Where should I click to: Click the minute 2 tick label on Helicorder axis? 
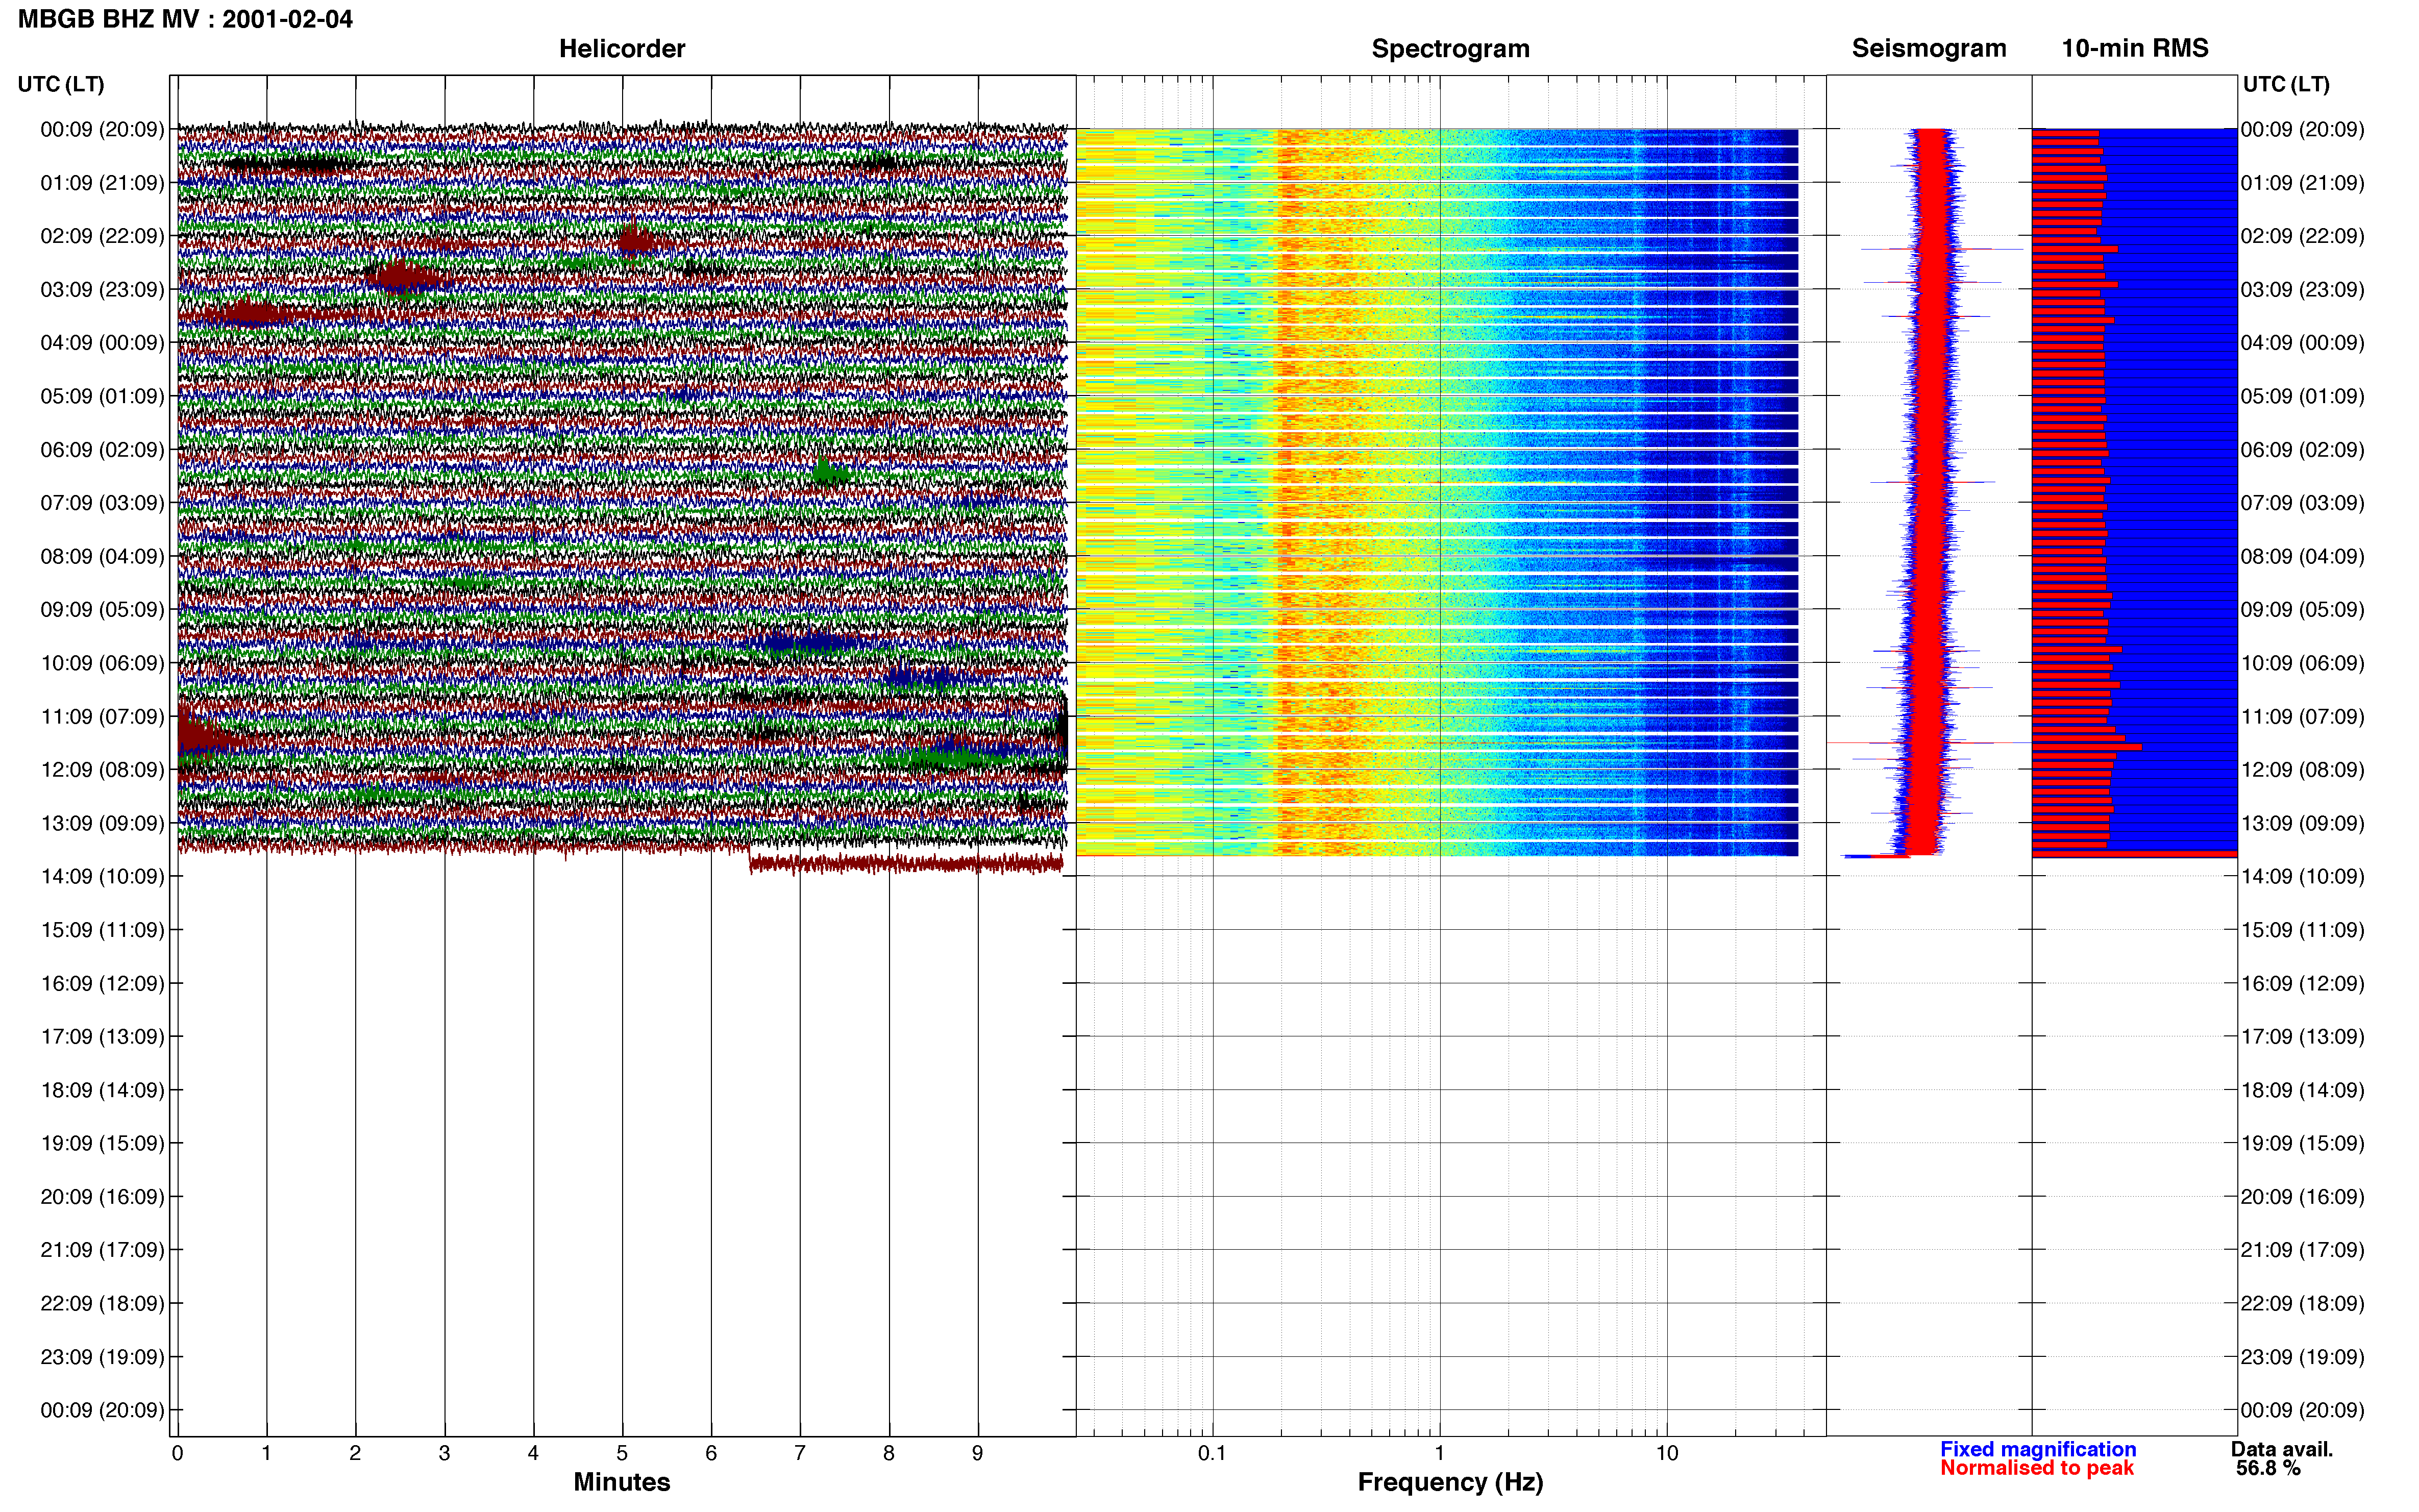[x=355, y=1453]
